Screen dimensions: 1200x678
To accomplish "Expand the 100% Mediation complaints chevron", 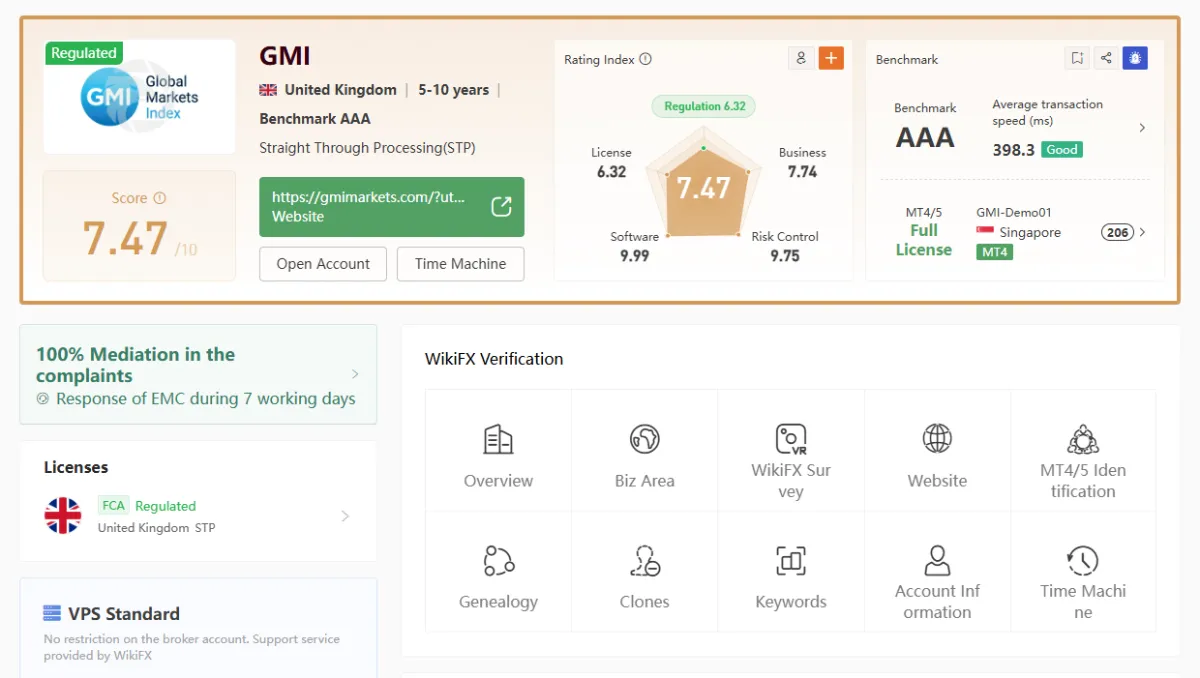I will (355, 374).
